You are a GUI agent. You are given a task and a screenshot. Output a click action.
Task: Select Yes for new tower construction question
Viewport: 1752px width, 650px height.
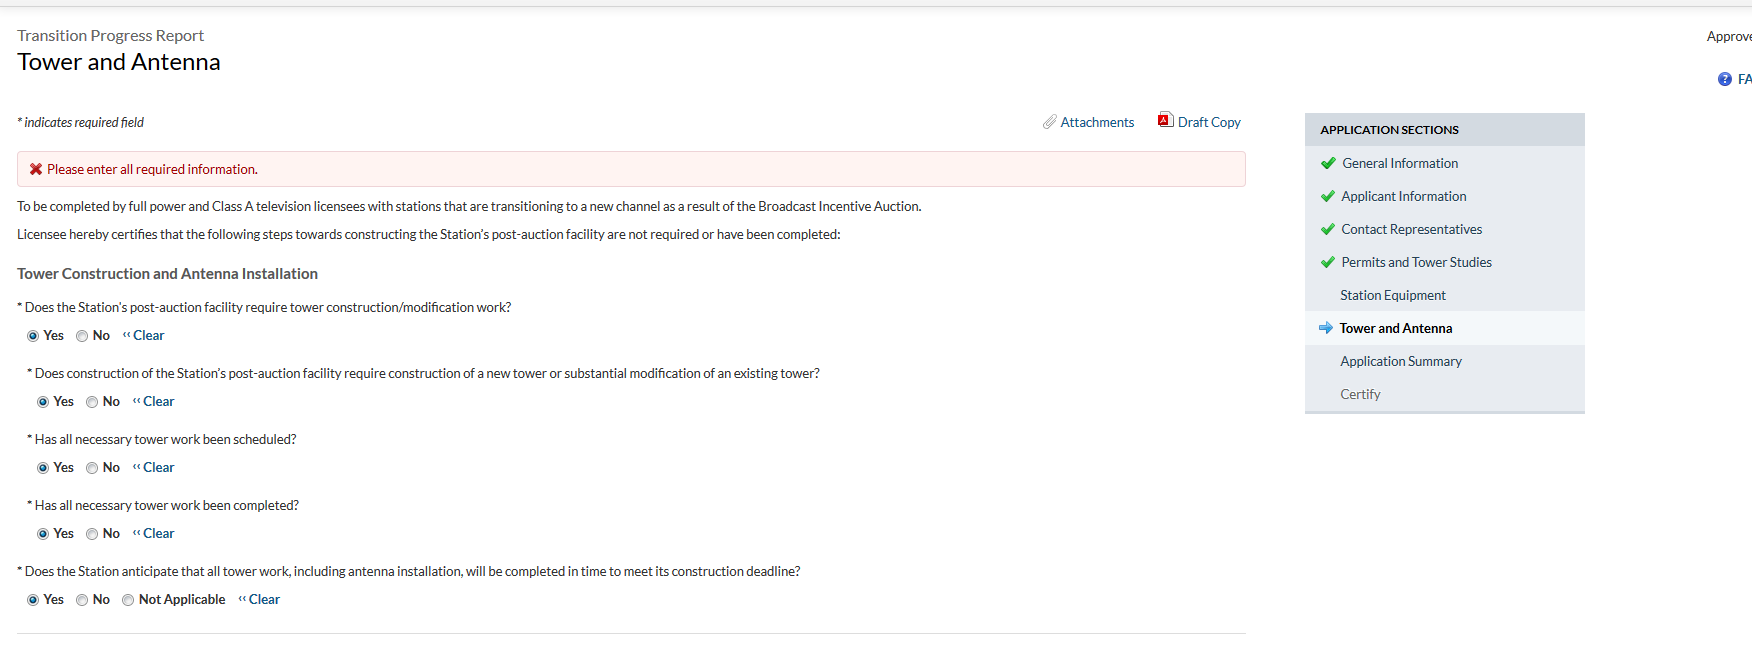[x=43, y=402]
